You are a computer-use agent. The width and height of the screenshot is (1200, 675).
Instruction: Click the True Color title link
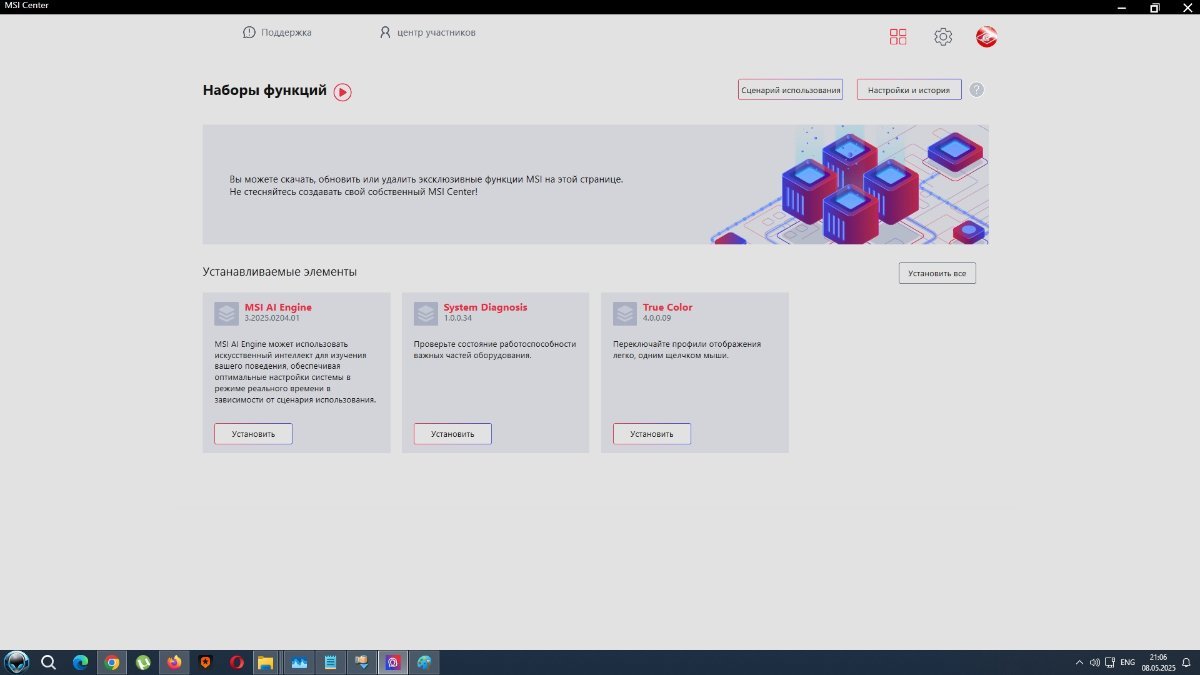(x=667, y=307)
